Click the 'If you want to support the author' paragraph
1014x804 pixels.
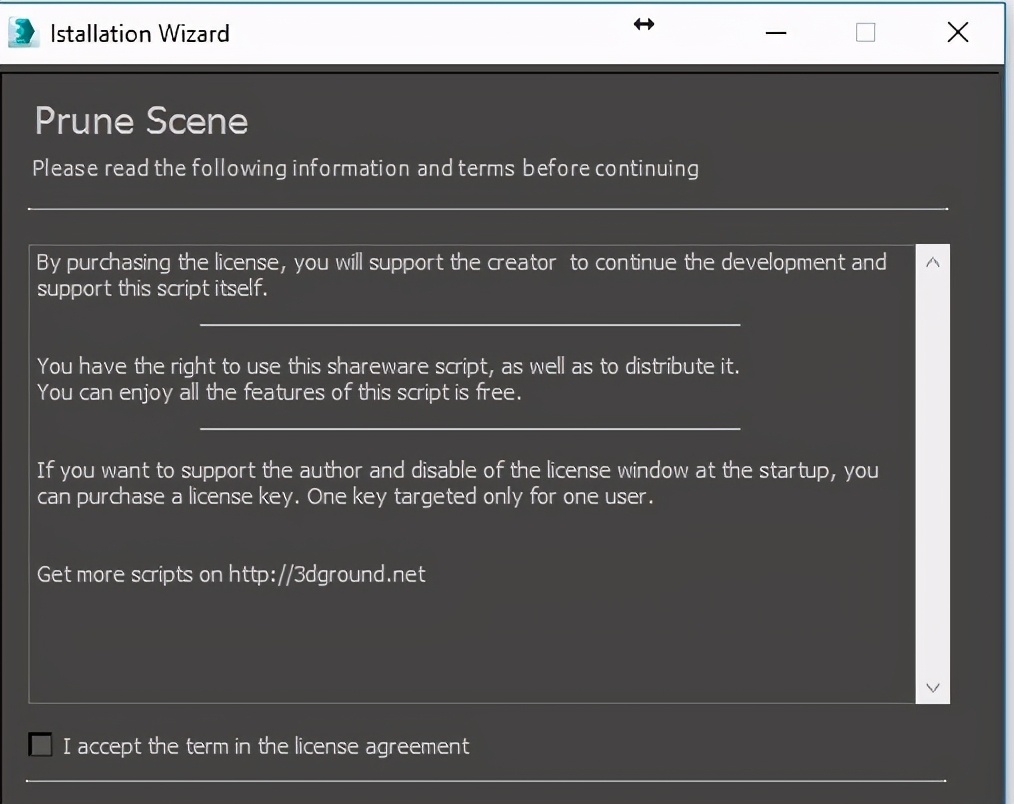pyautogui.click(x=458, y=483)
